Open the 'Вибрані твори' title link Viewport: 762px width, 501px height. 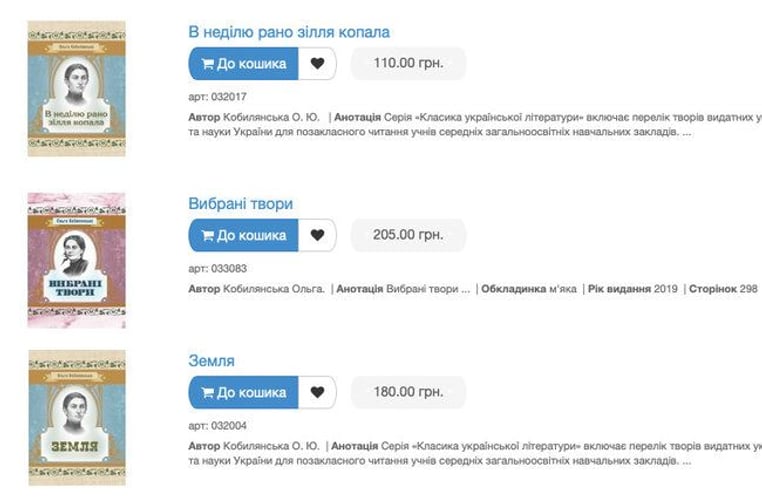pyautogui.click(x=241, y=204)
